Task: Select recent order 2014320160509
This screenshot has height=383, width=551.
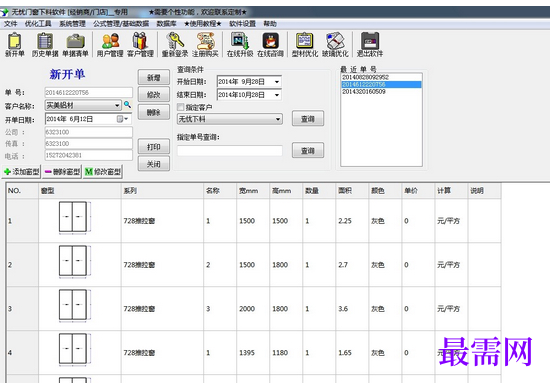Action: [381, 92]
